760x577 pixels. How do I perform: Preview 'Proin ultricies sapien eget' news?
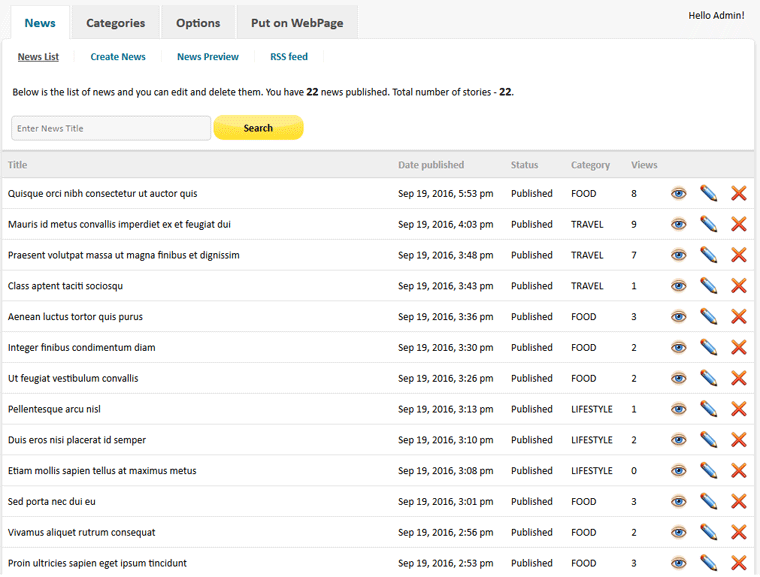pyautogui.click(x=679, y=563)
